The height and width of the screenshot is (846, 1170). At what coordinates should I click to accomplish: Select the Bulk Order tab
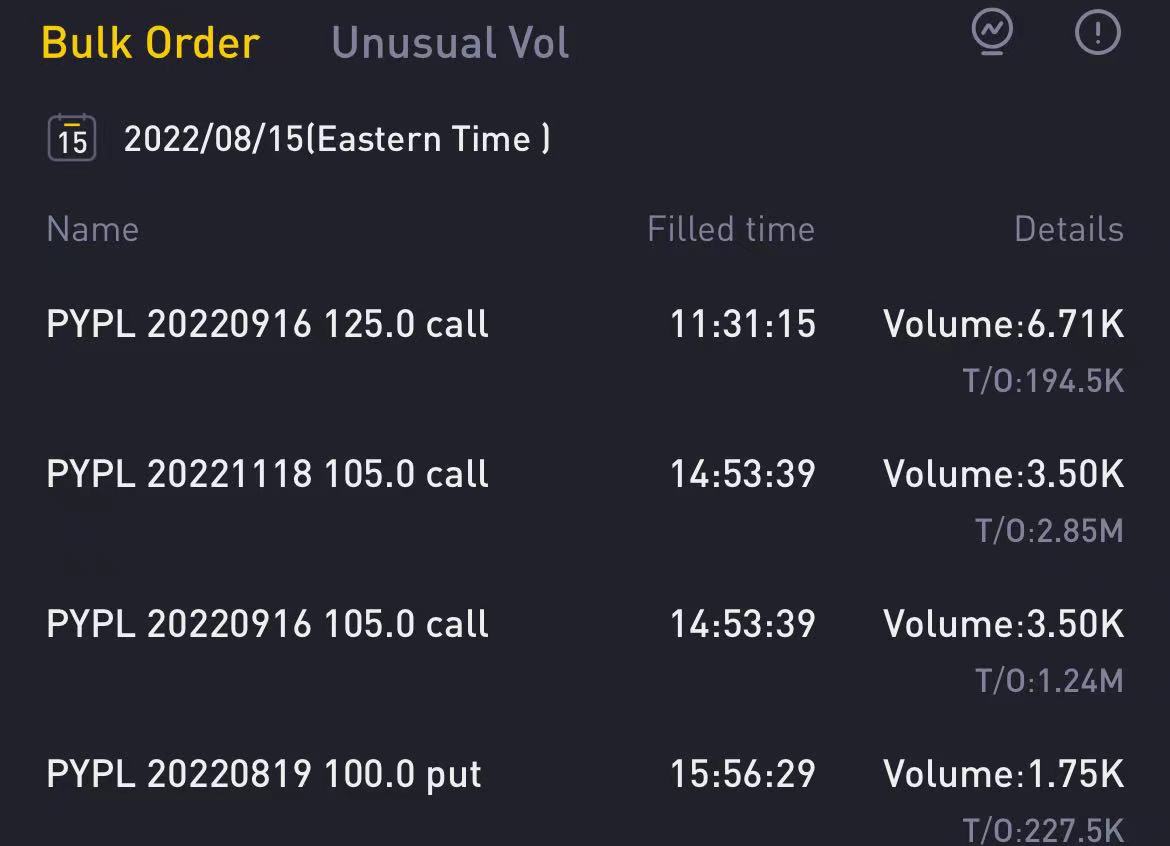pos(150,43)
